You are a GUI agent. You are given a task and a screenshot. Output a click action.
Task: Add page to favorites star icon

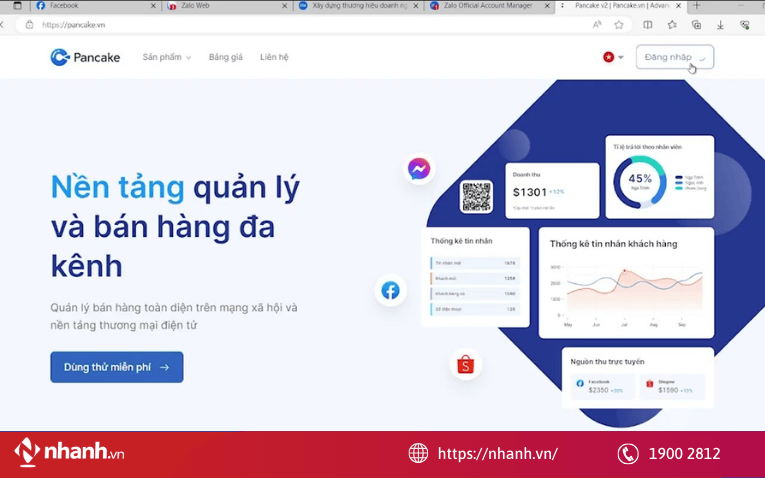619,24
